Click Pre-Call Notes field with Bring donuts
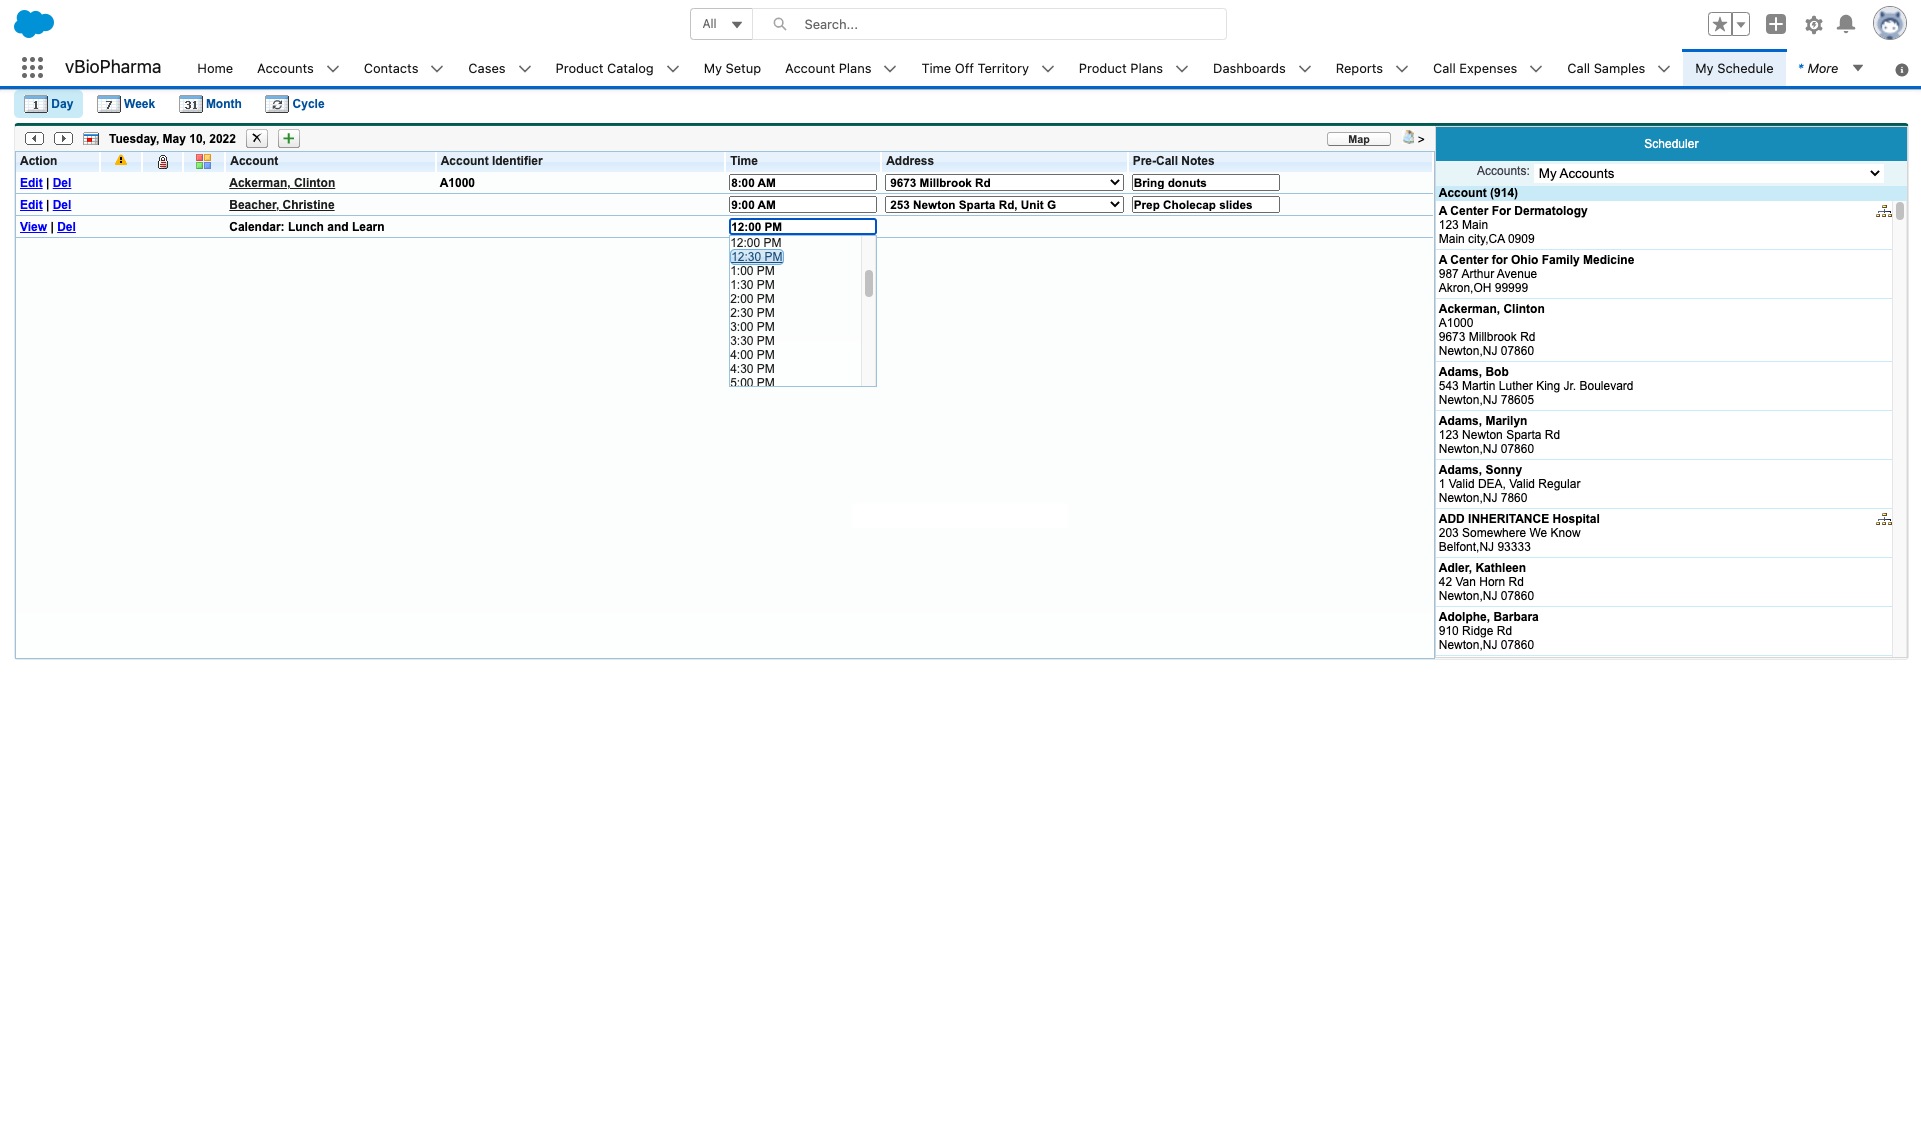The width and height of the screenshot is (1921, 1131). point(1205,183)
